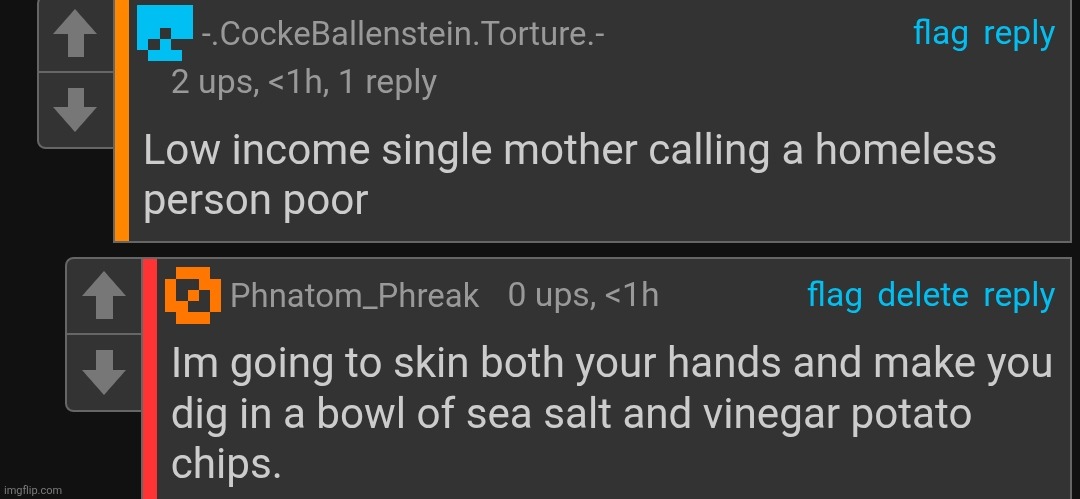Upvote Phnatom_Phreak's reply comment
Image resolution: width=1080 pixels, height=499 pixels.
[102, 298]
